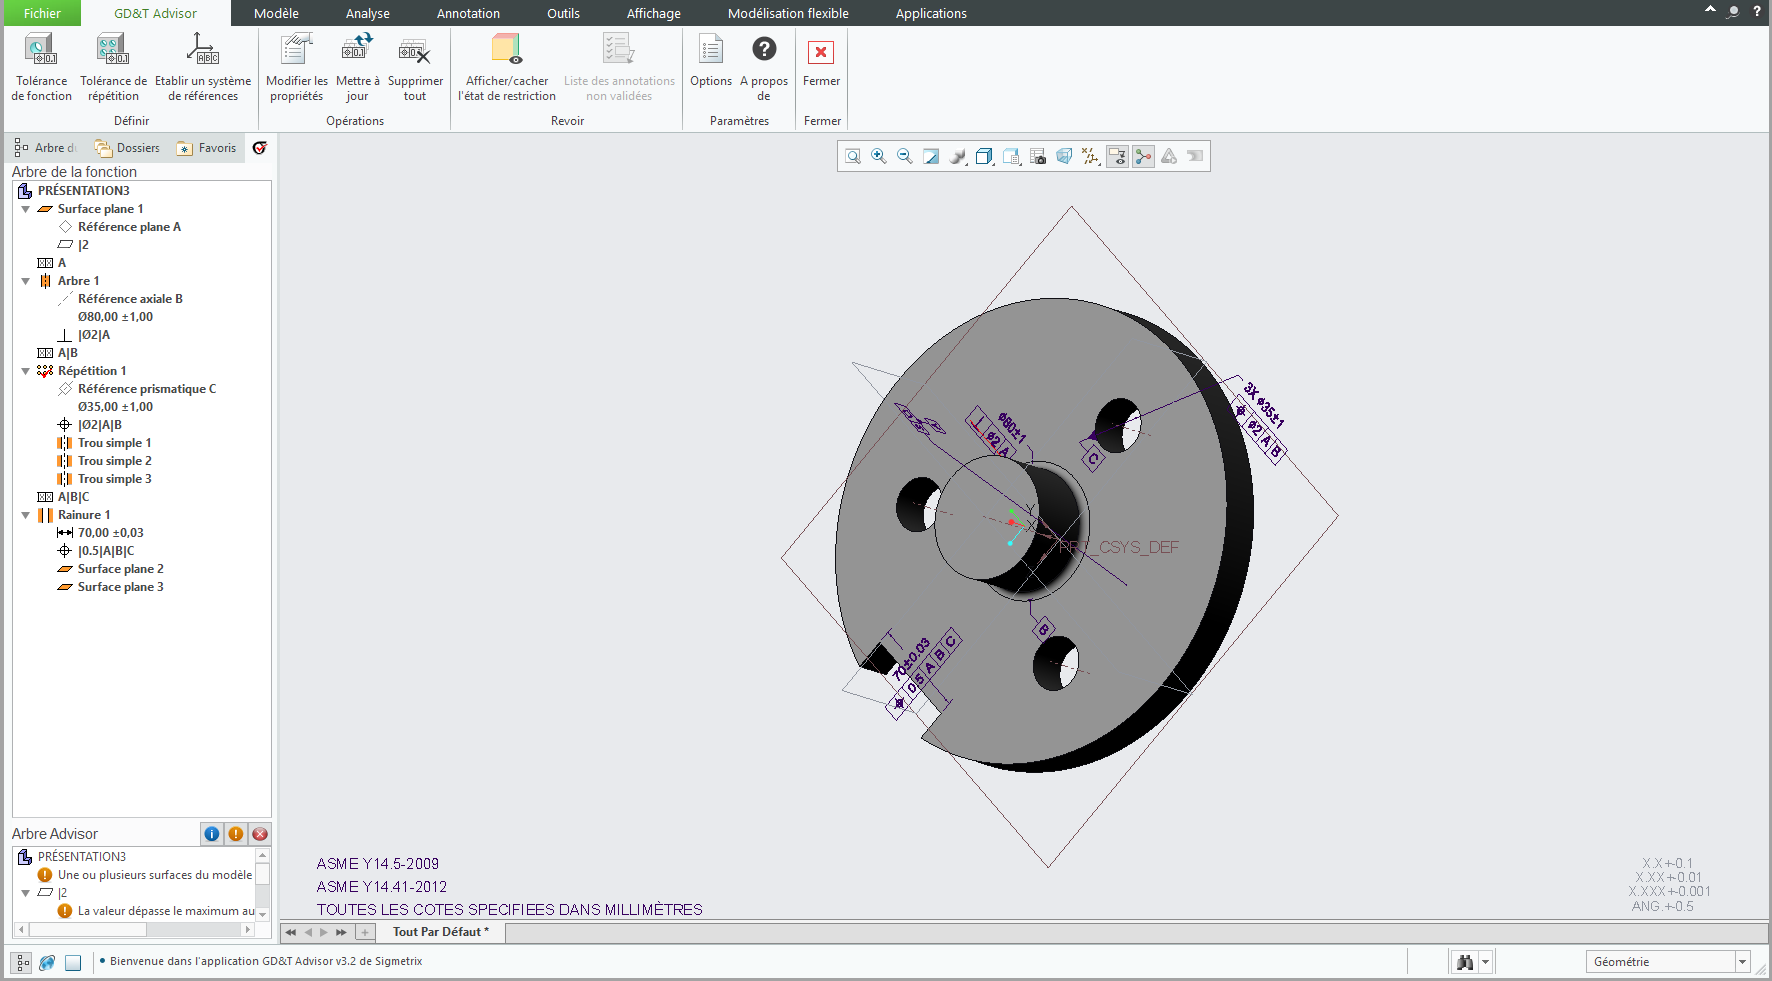Click the saved orientations camera icon
This screenshot has width=1772, height=981.
tap(1038, 156)
